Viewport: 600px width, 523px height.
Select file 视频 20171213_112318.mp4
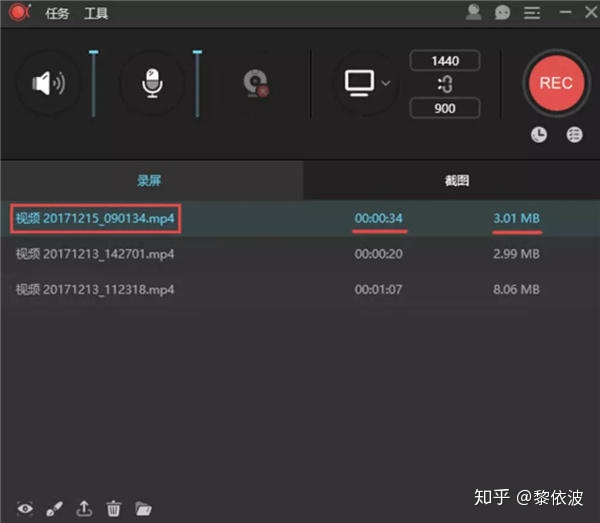pyautogui.click(x=95, y=290)
